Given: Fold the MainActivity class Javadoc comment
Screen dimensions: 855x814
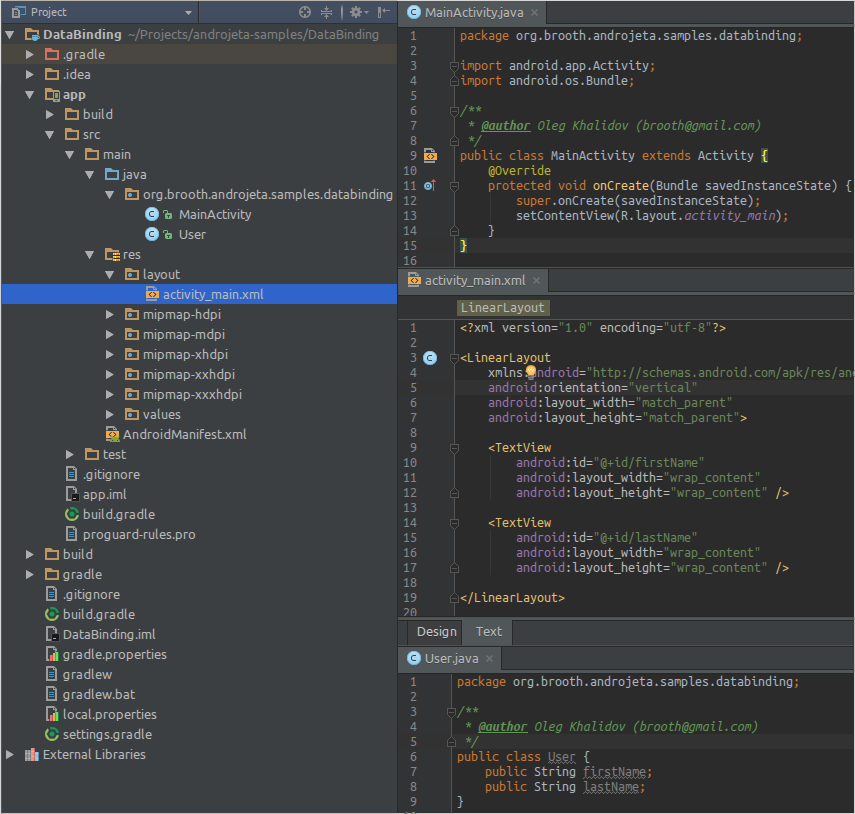Looking at the screenshot, I should click(453, 111).
